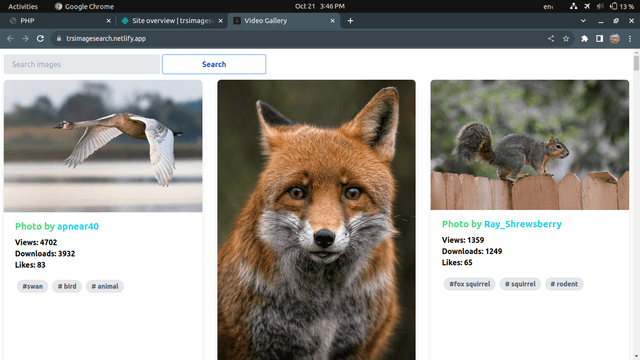Select the #swan tag

click(x=32, y=286)
